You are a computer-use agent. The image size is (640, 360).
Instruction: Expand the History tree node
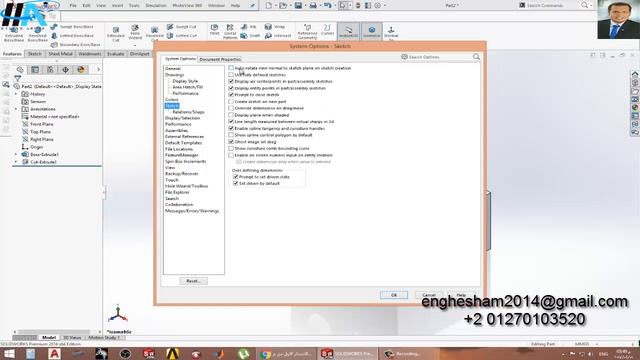pyautogui.click(x=16, y=94)
